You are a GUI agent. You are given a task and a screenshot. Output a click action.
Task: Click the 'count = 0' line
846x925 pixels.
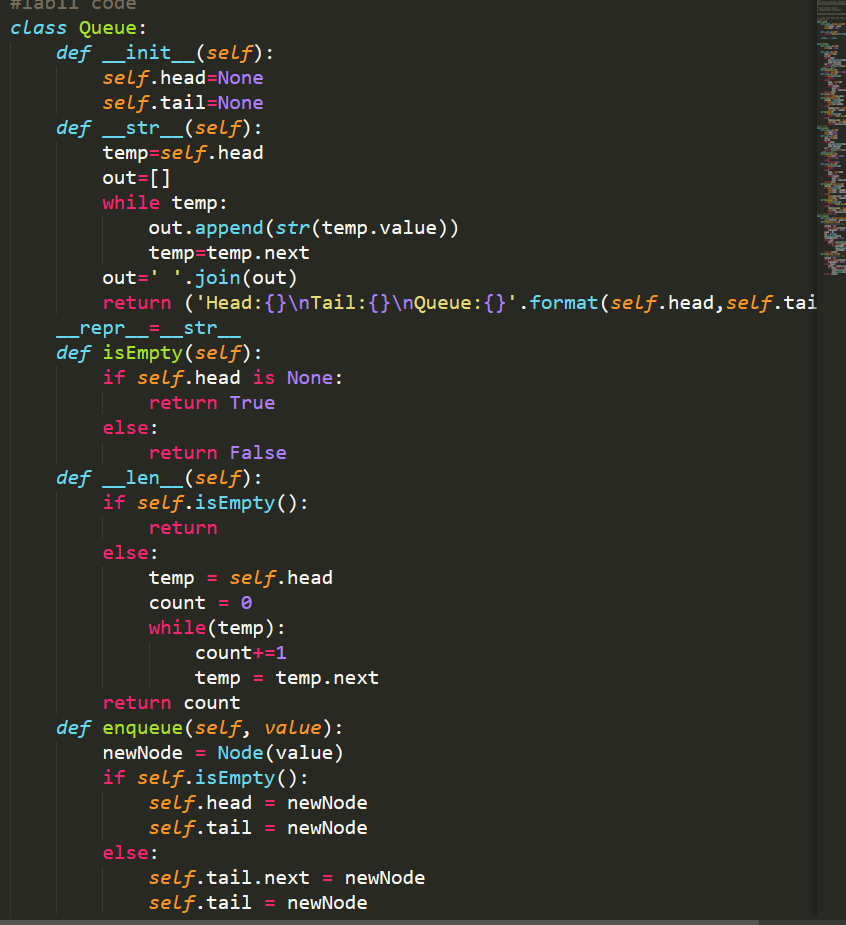201,603
